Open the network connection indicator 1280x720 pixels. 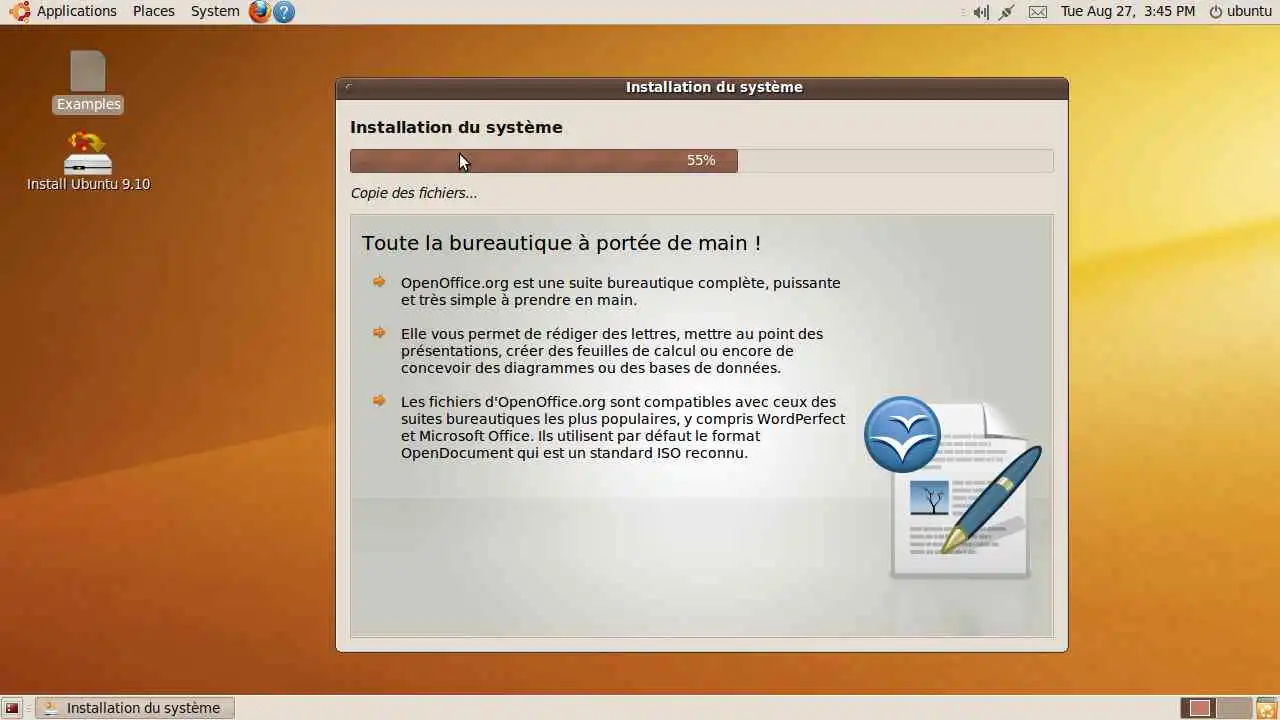pos(1007,12)
